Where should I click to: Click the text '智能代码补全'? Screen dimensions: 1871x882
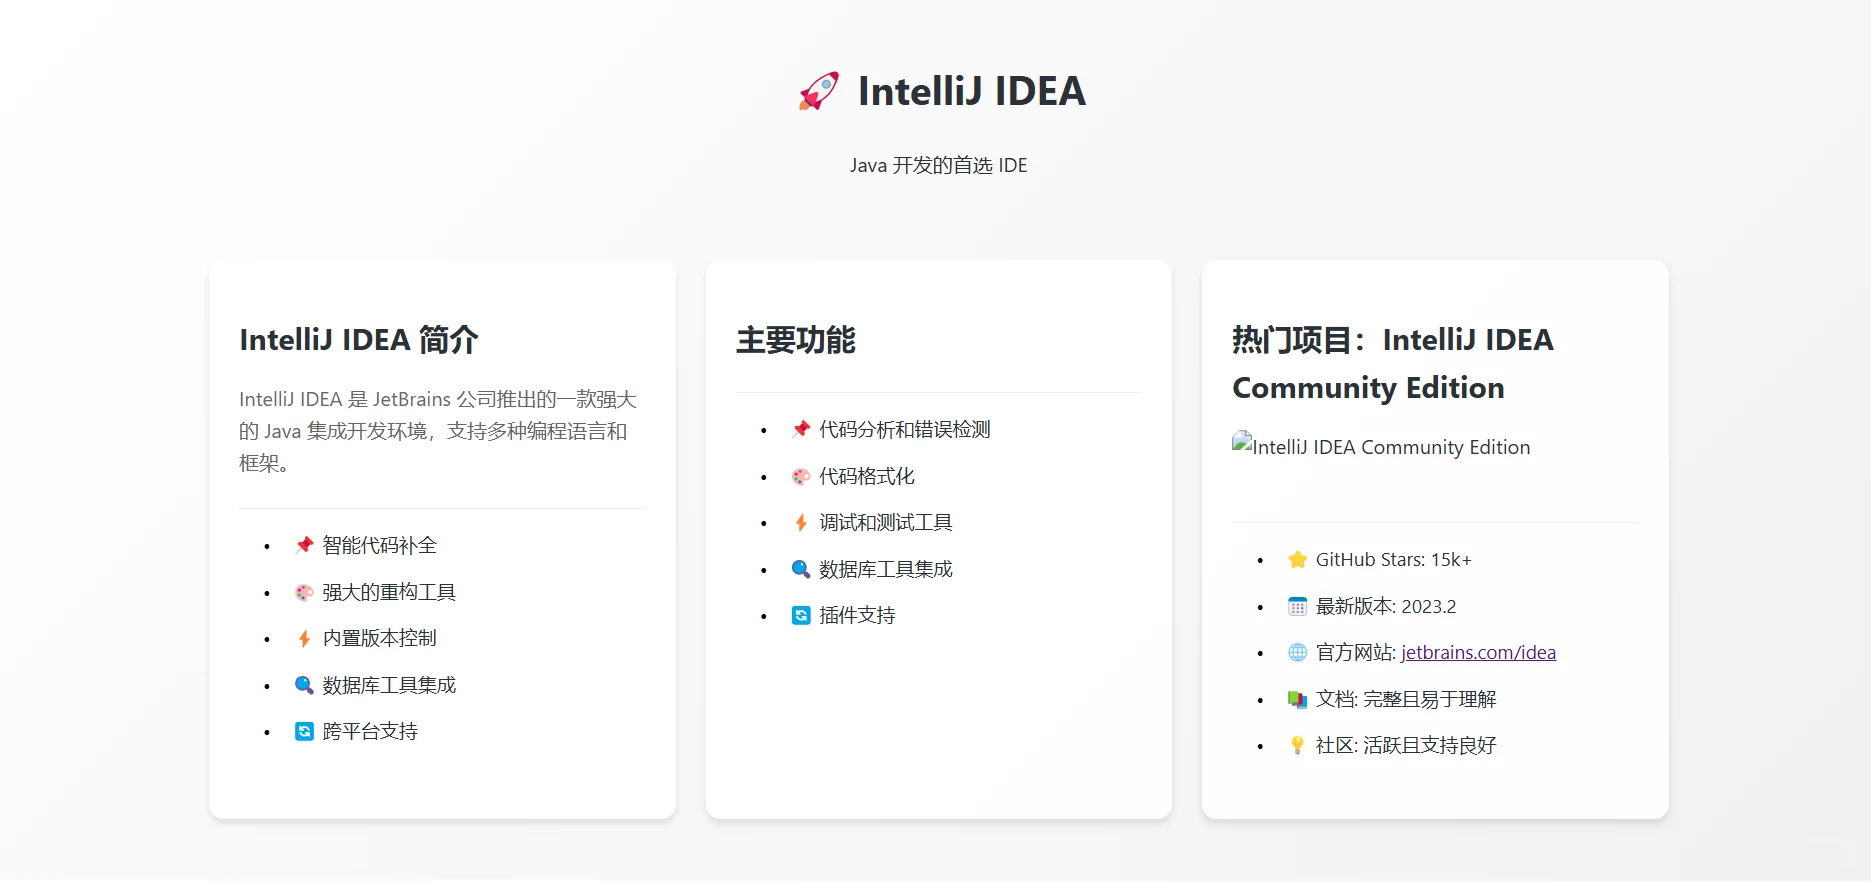380,545
